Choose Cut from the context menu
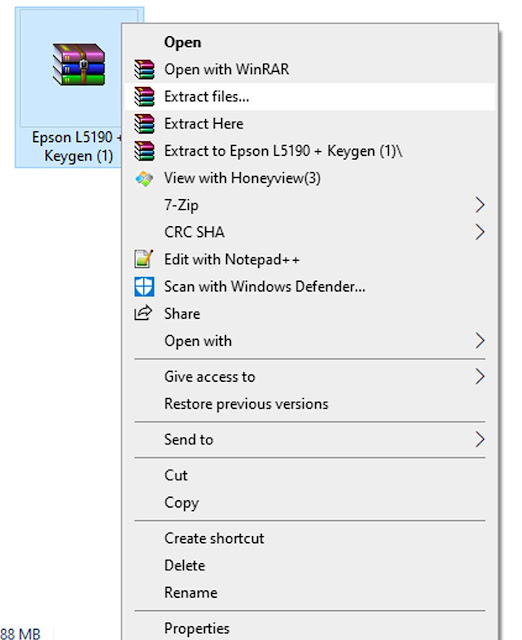This screenshot has width=522, height=640. pos(310,475)
